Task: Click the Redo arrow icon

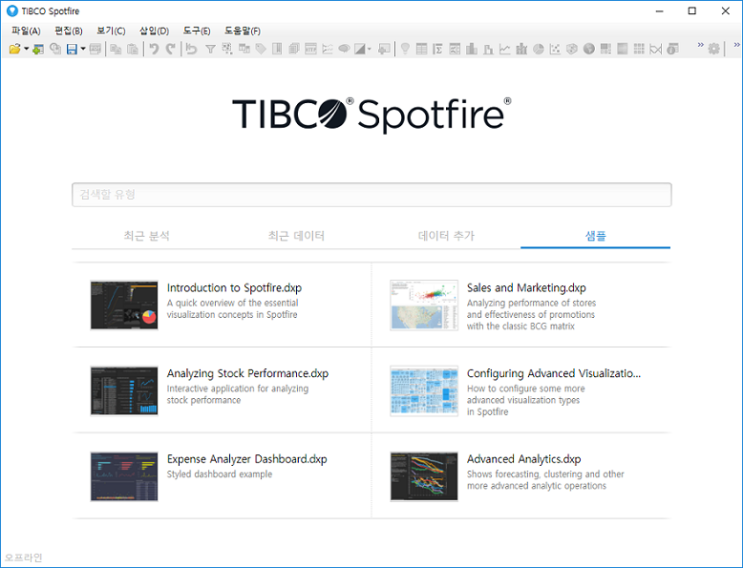Action: [x=171, y=49]
